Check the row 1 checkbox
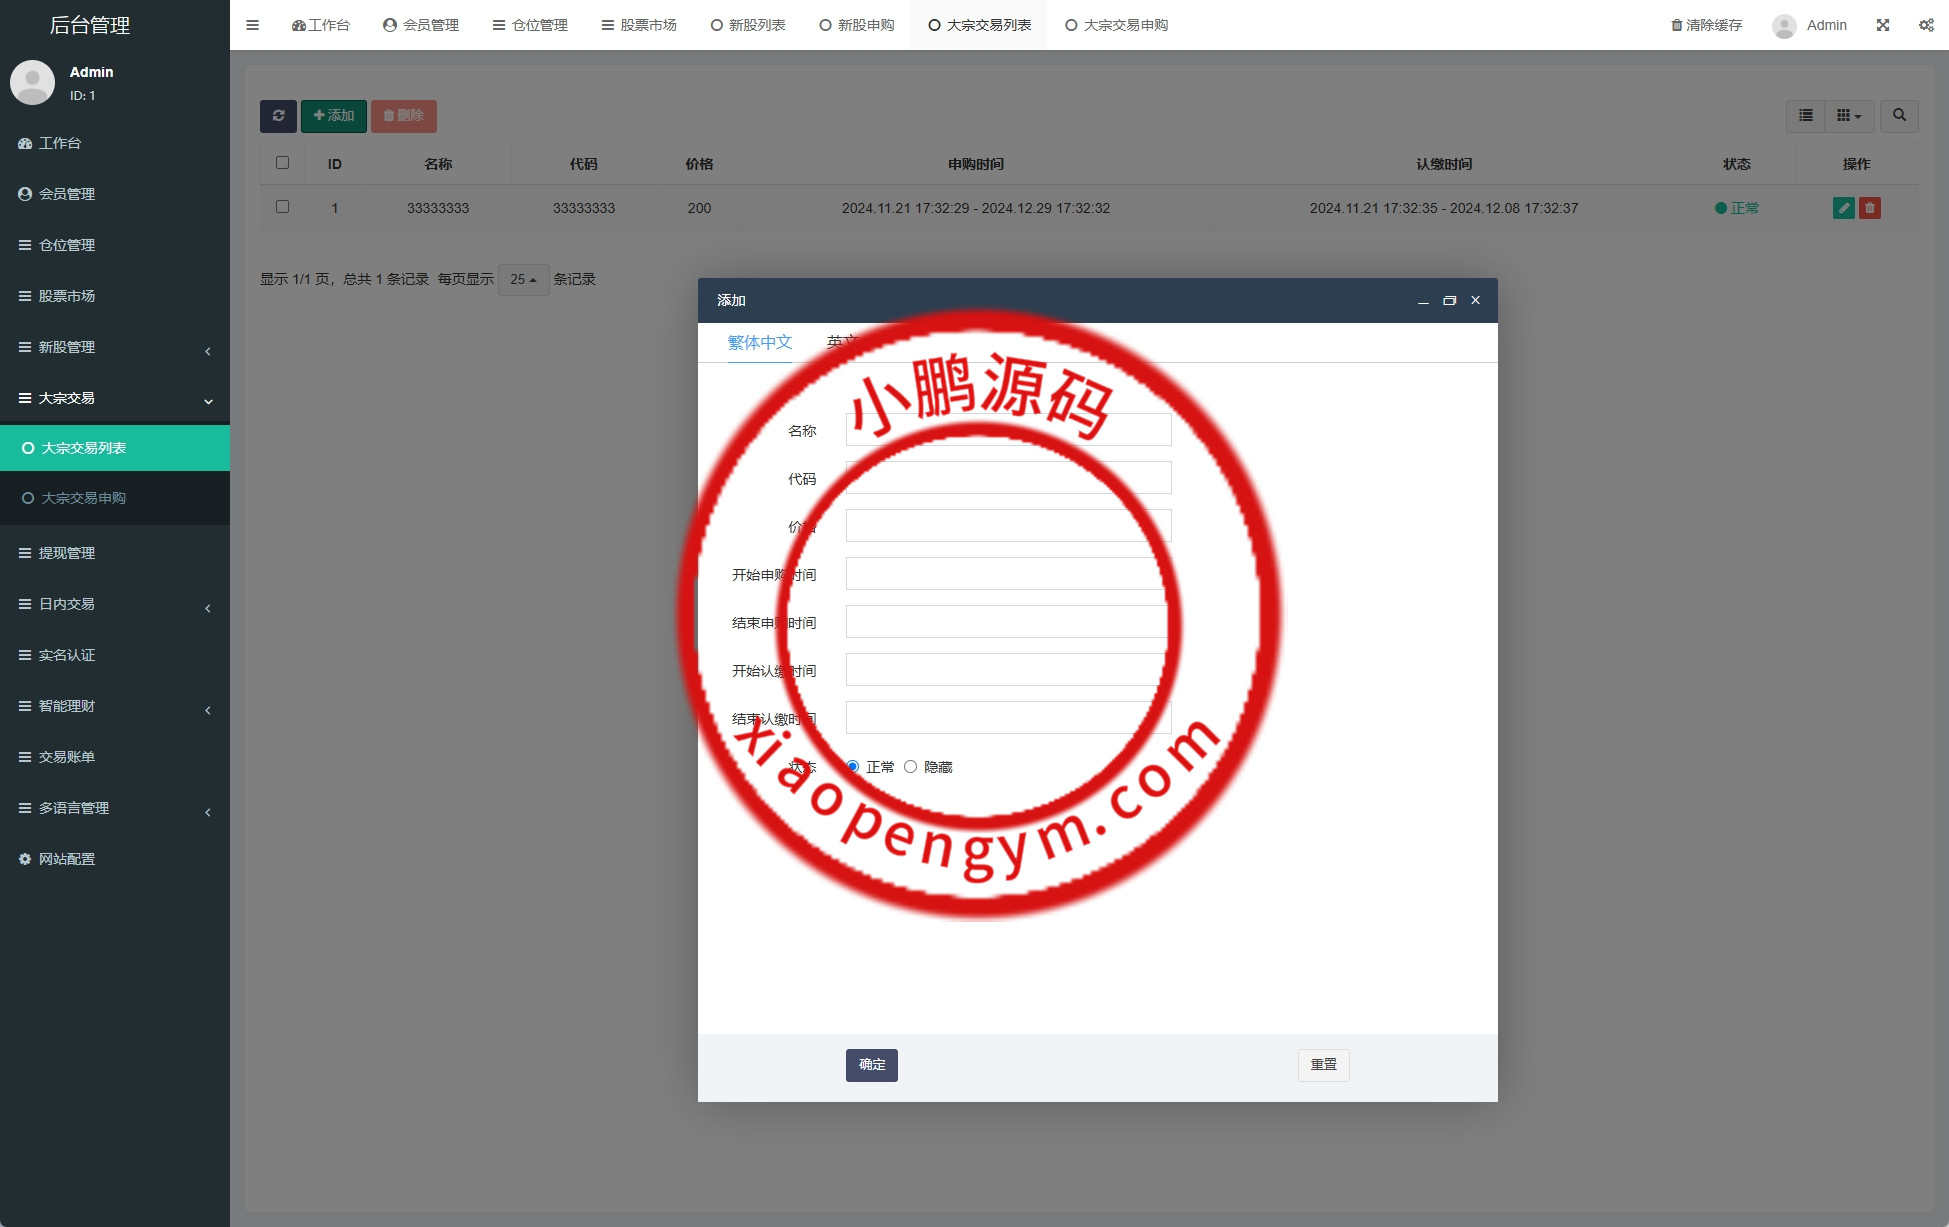This screenshot has width=1949, height=1227. 282,207
